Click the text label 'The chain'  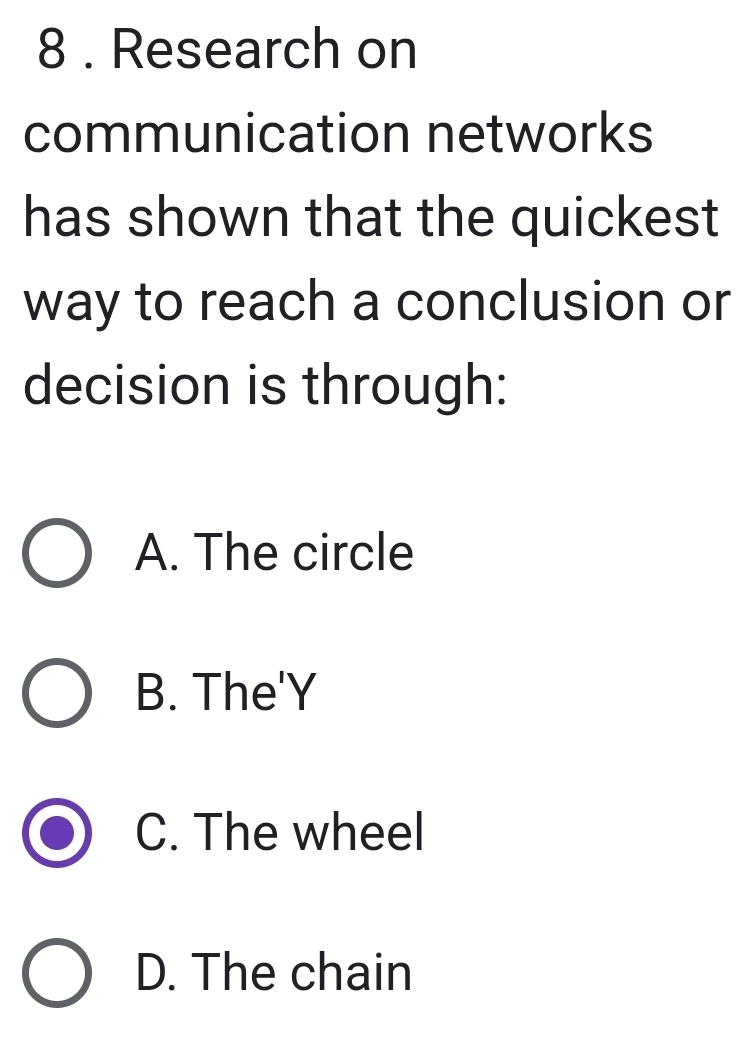[x=310, y=973]
